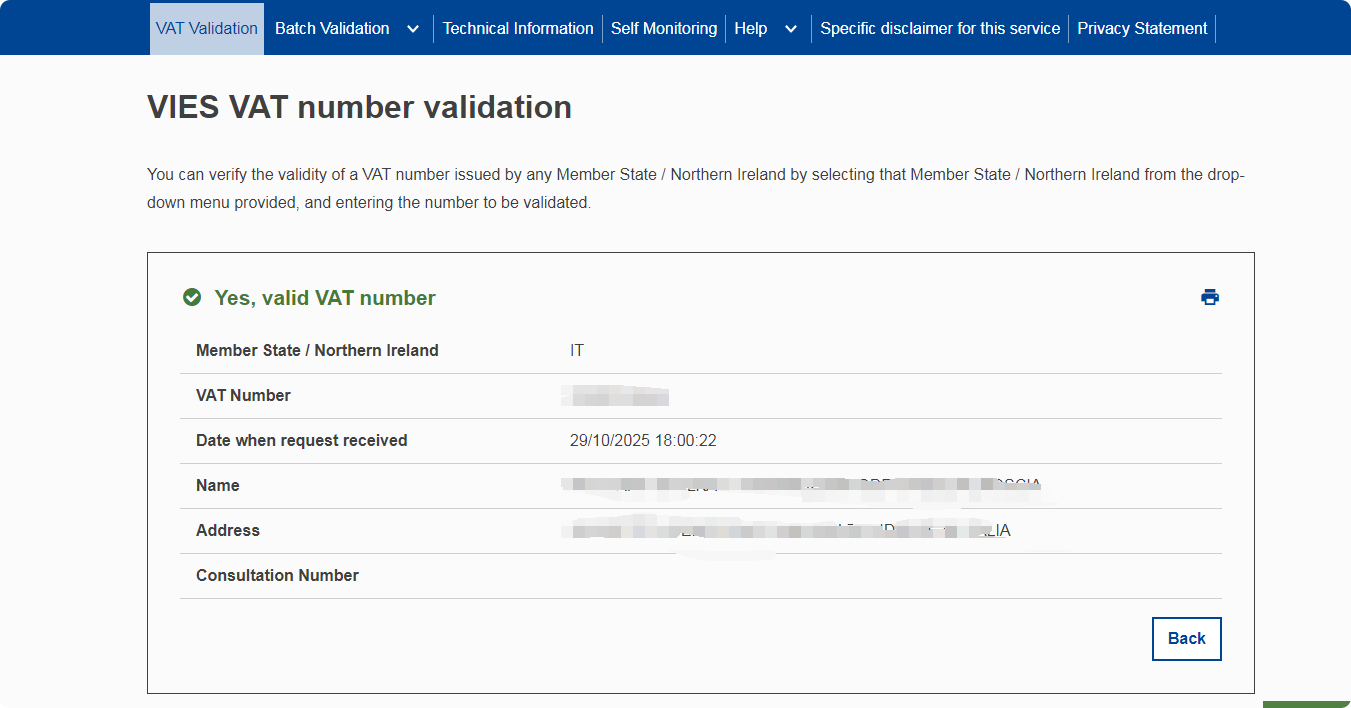The height and width of the screenshot is (708, 1351).
Task: Select the Help menu label
Action: (751, 29)
